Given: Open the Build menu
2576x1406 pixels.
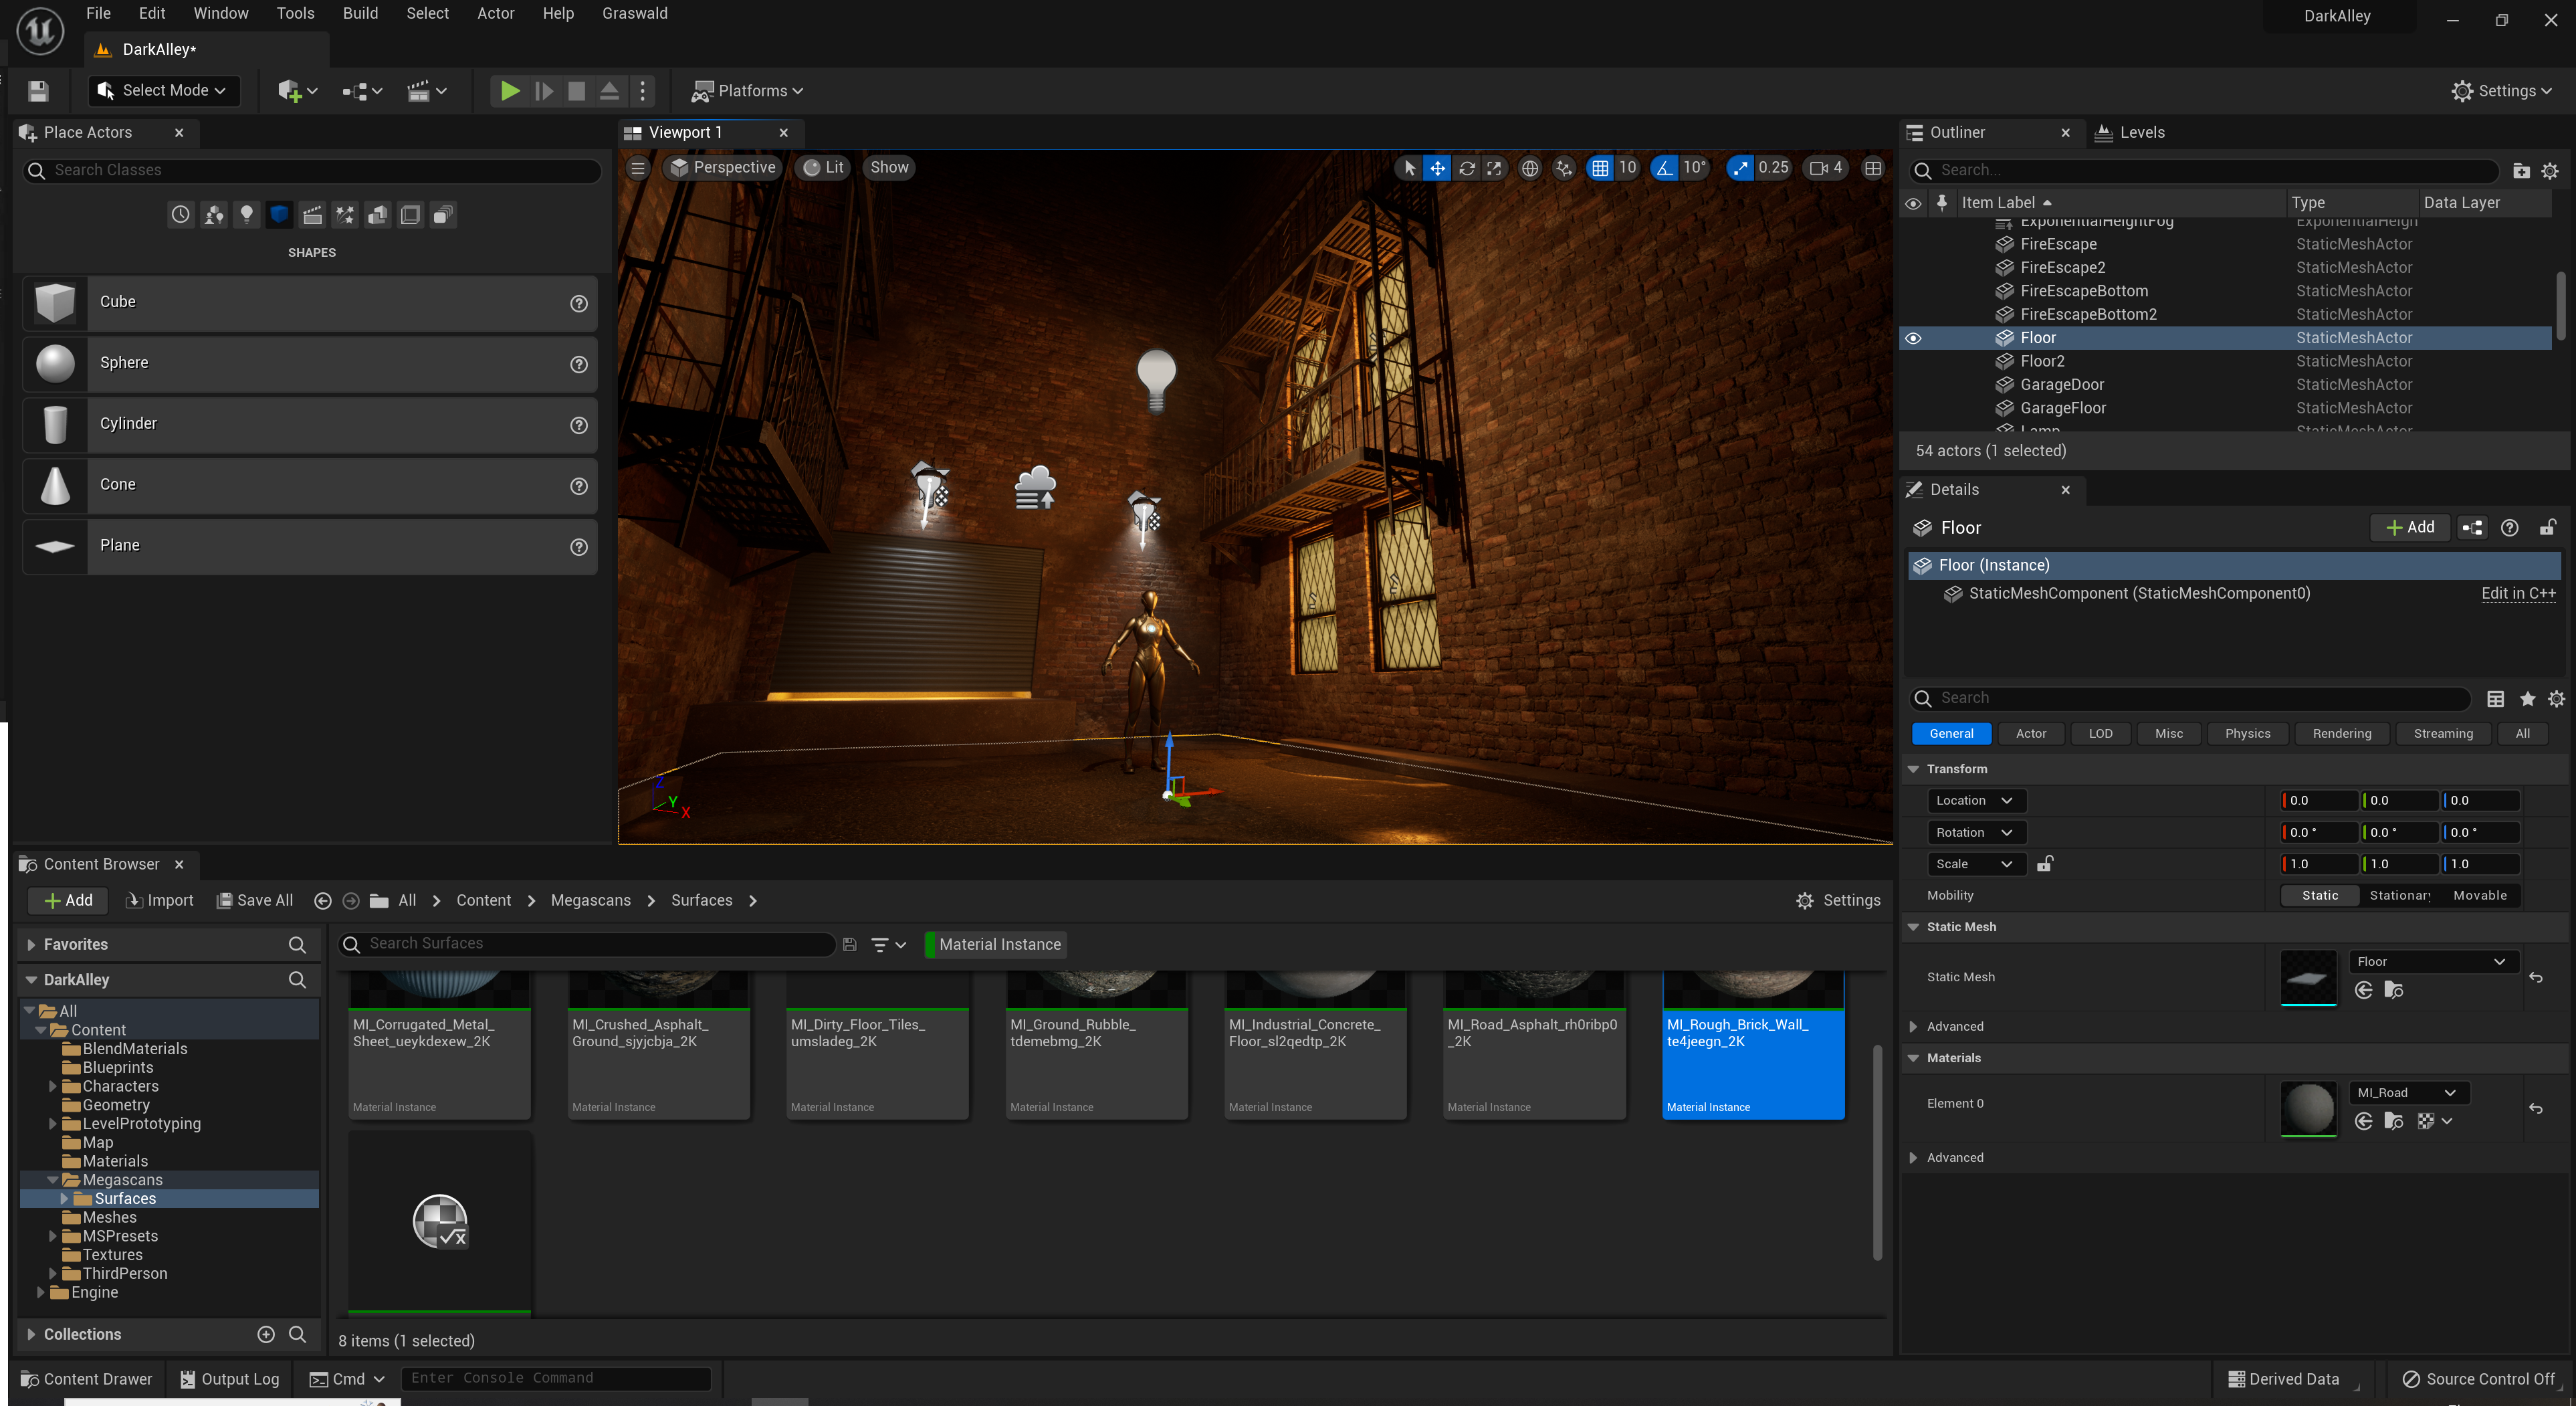Looking at the screenshot, I should 360,13.
